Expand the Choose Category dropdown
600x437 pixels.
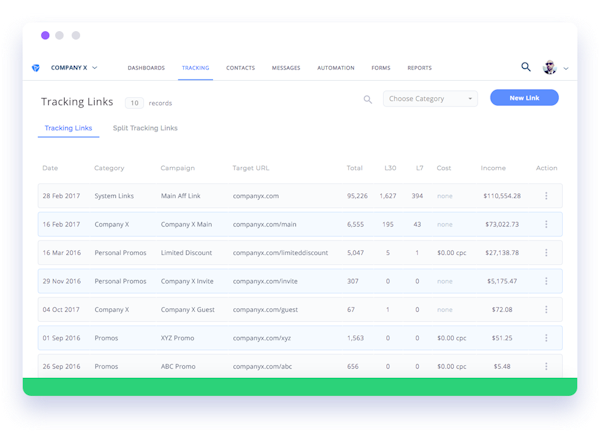[430, 99]
